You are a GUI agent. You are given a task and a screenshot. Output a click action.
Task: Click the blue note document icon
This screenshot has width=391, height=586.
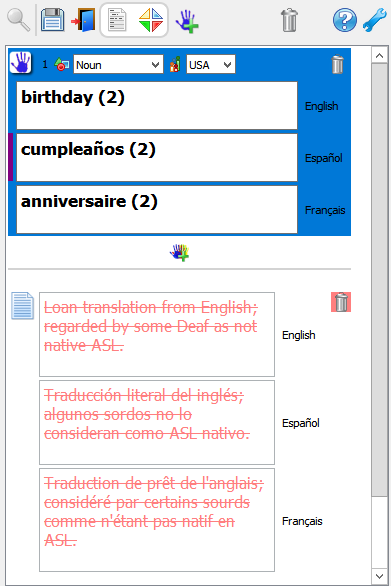(x=22, y=306)
